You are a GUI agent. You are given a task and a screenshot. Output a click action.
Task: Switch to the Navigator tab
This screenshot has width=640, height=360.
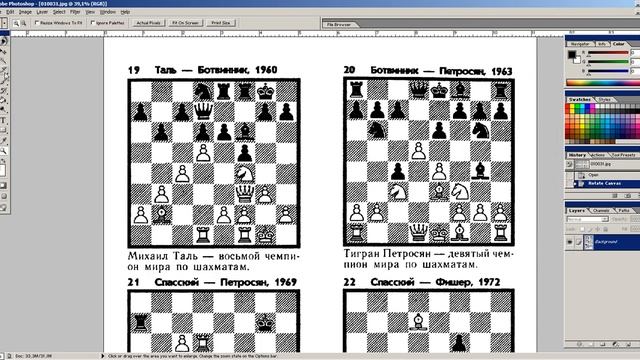580,44
